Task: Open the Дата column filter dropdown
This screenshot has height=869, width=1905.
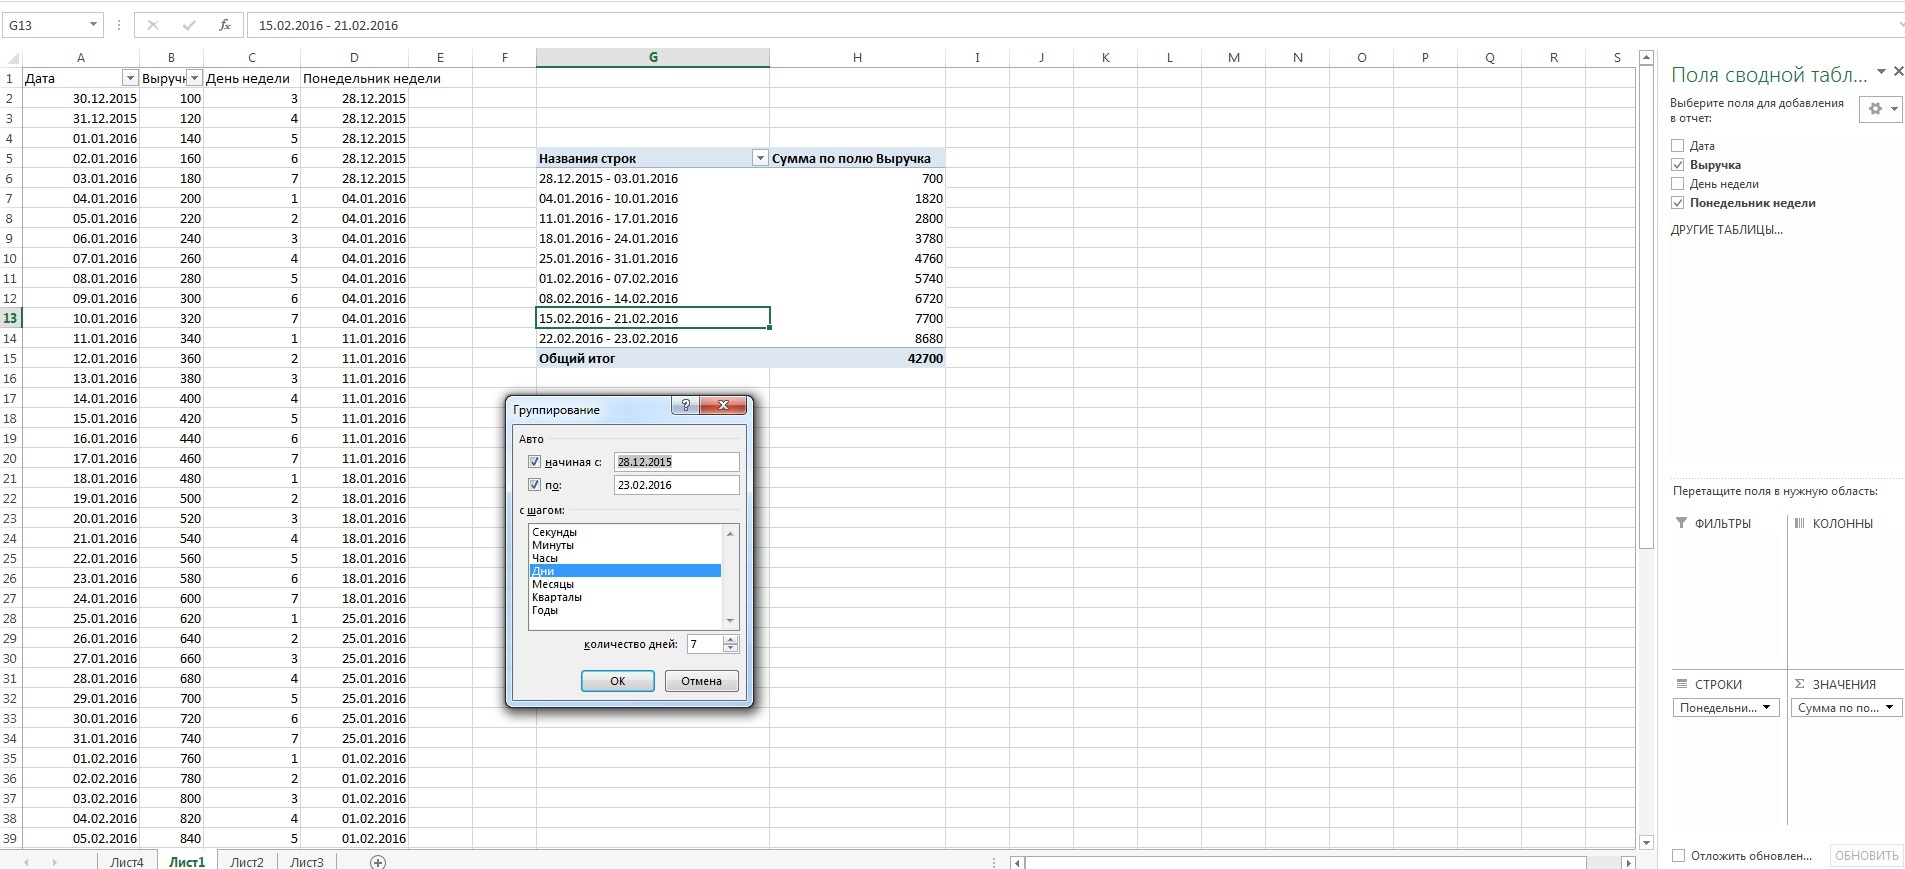Action: click(x=129, y=78)
